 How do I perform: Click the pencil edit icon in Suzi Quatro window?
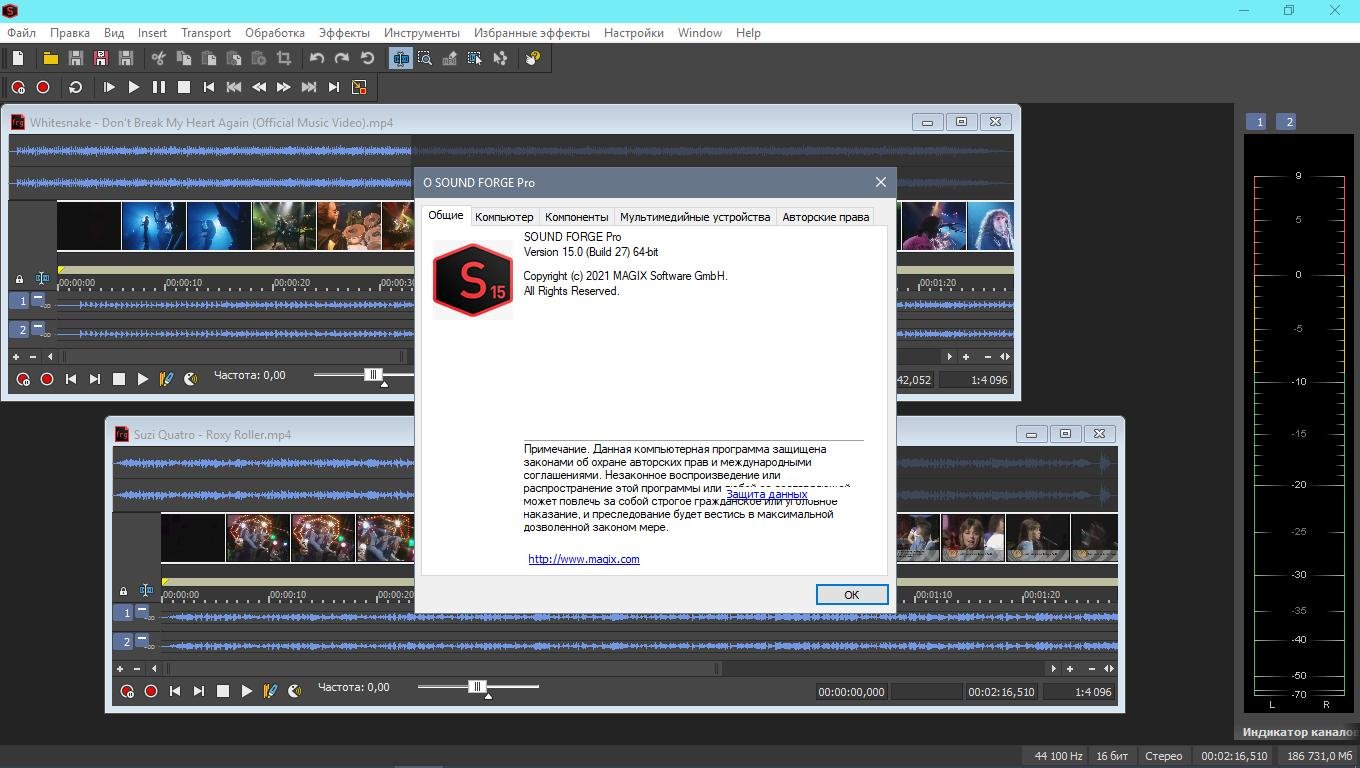point(270,691)
